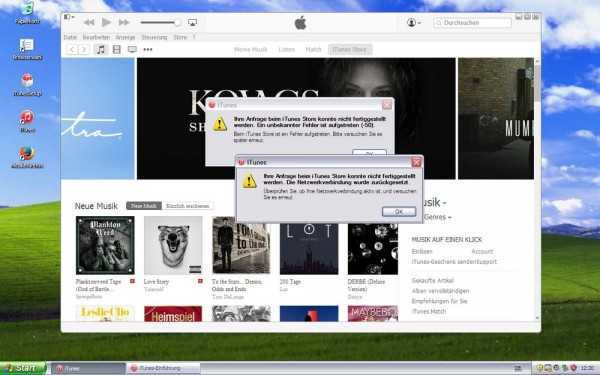Click OK in the network connection dialog
This screenshot has width=600, height=375.
tap(399, 212)
